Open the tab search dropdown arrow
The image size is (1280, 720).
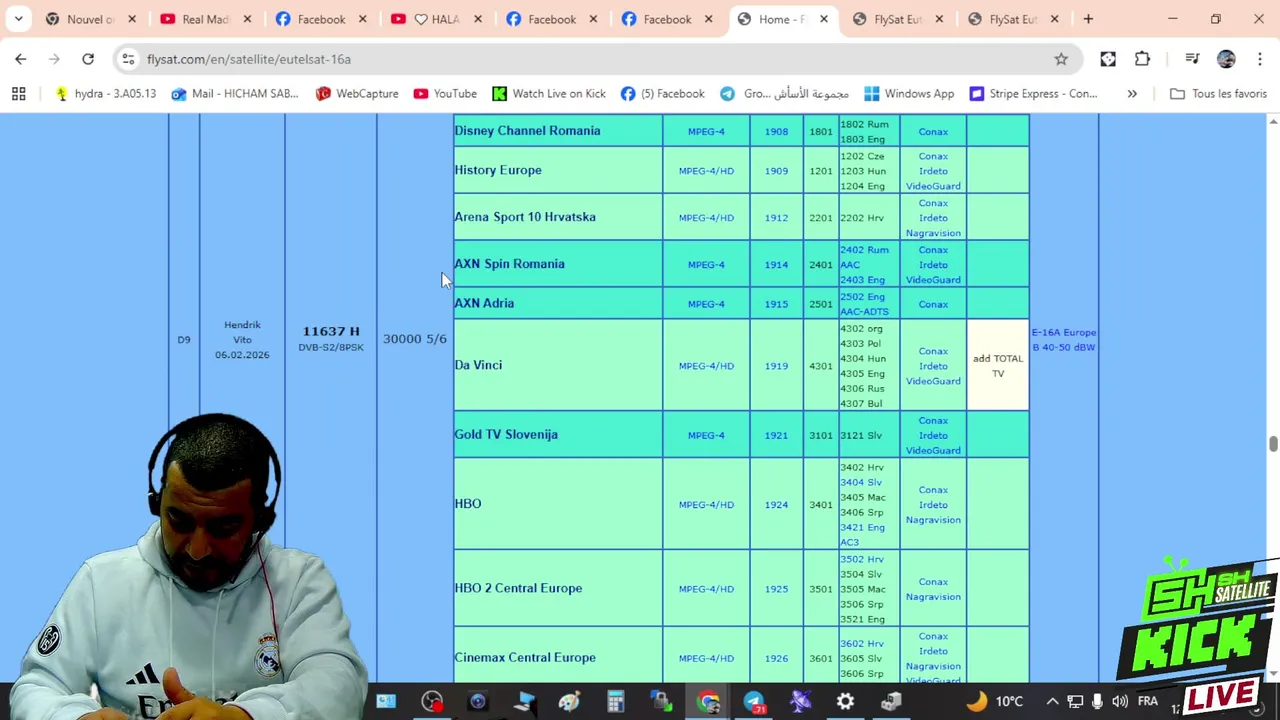pyautogui.click(x=18, y=19)
